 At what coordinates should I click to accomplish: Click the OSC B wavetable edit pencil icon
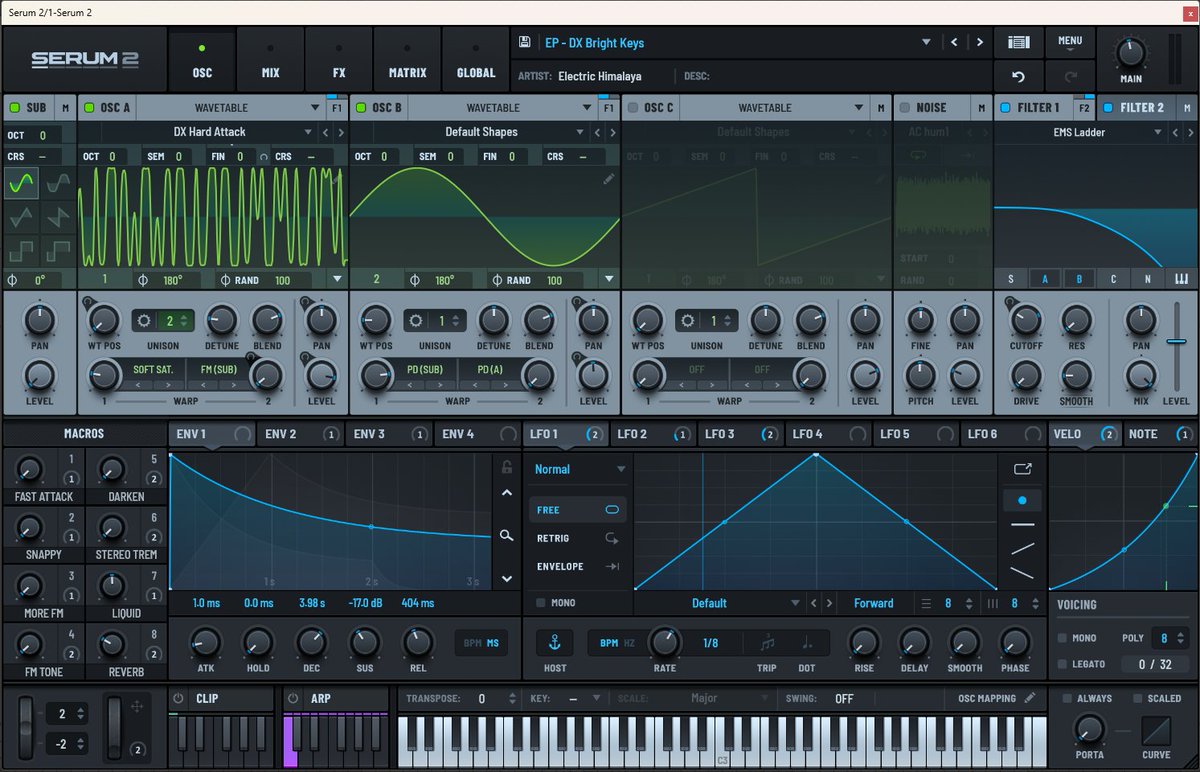pos(609,178)
